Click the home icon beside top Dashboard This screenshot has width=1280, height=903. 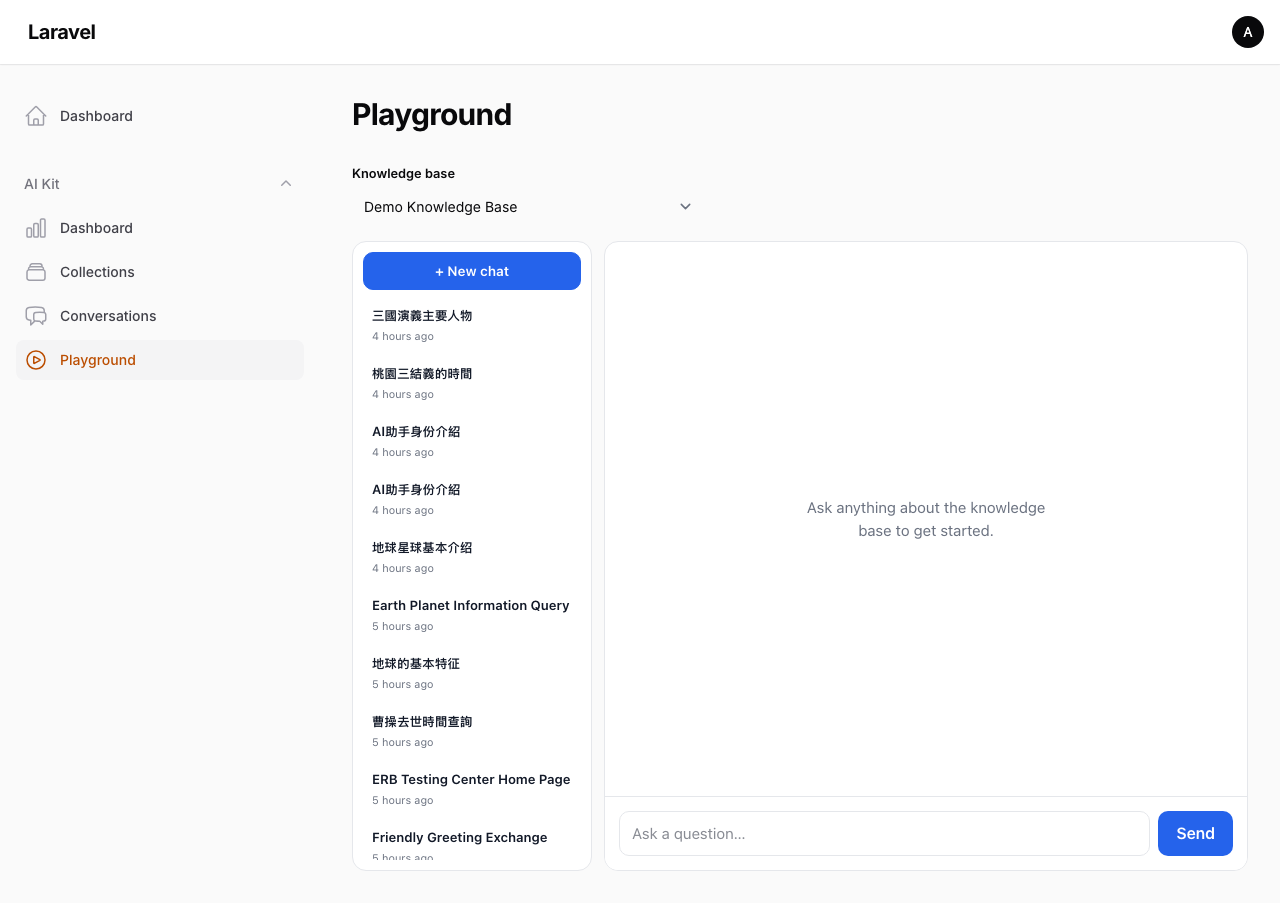tap(36, 116)
